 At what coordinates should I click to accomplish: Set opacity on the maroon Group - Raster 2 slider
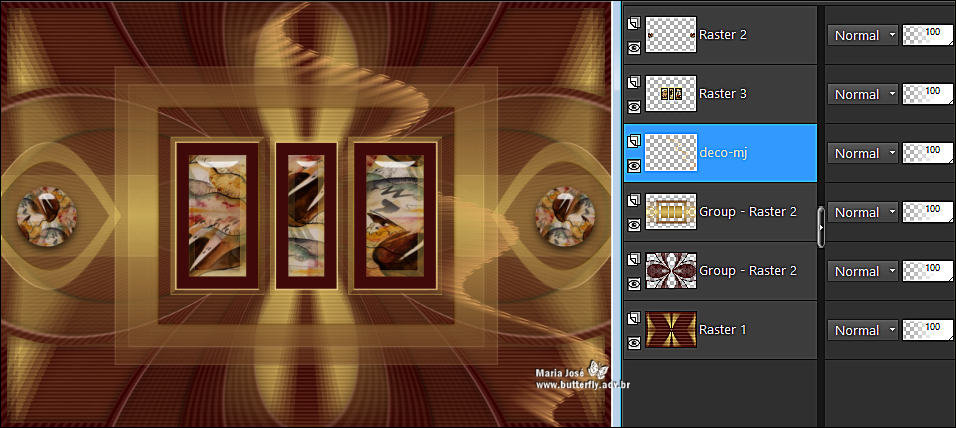click(928, 271)
